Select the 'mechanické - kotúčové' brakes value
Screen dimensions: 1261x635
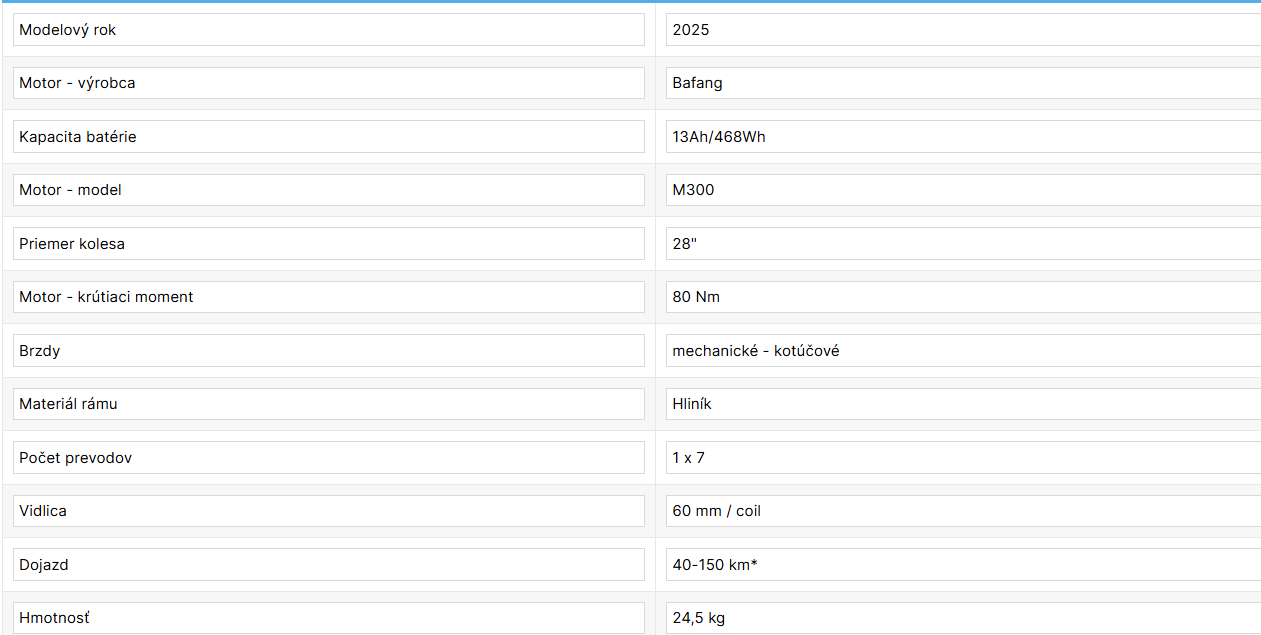962,351
